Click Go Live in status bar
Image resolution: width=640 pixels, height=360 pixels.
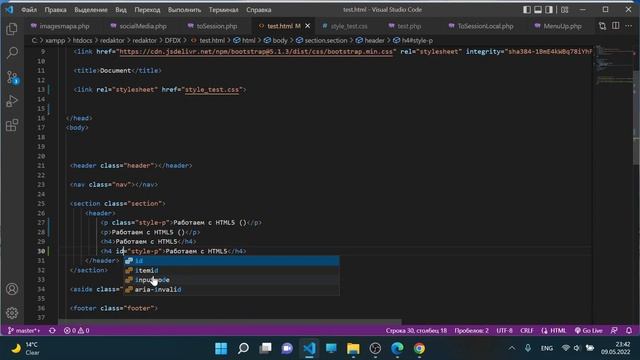588,331
